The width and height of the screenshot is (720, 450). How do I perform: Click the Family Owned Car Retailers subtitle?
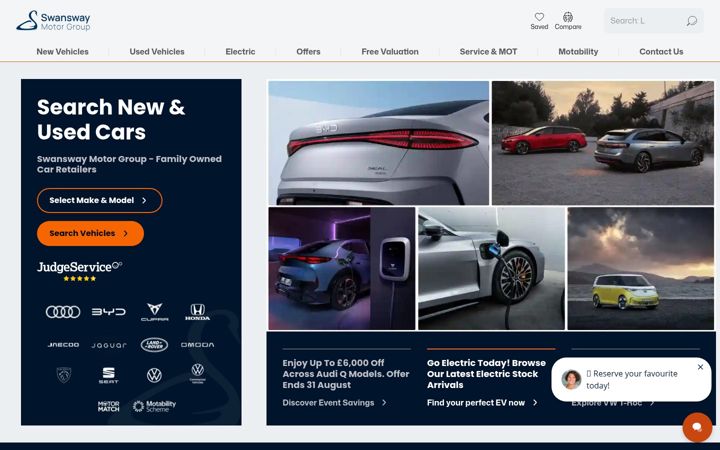129,164
